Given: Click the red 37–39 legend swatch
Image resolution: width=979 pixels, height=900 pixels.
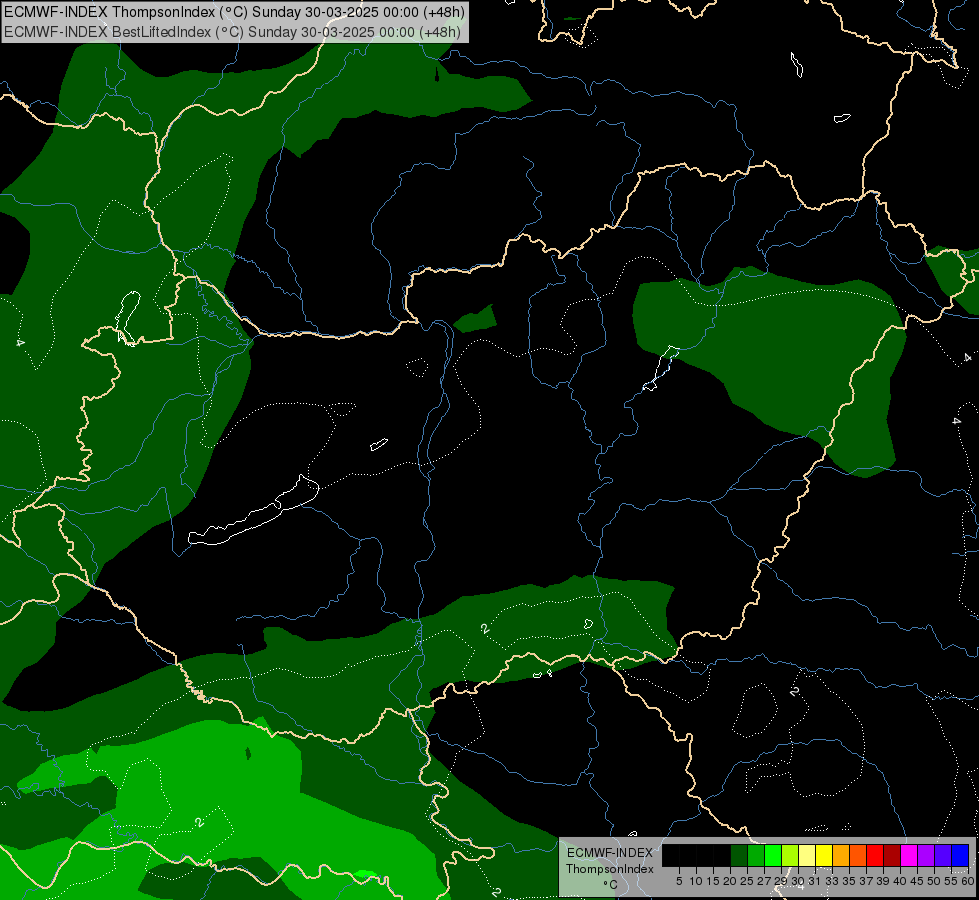Looking at the screenshot, I should coord(875,855).
